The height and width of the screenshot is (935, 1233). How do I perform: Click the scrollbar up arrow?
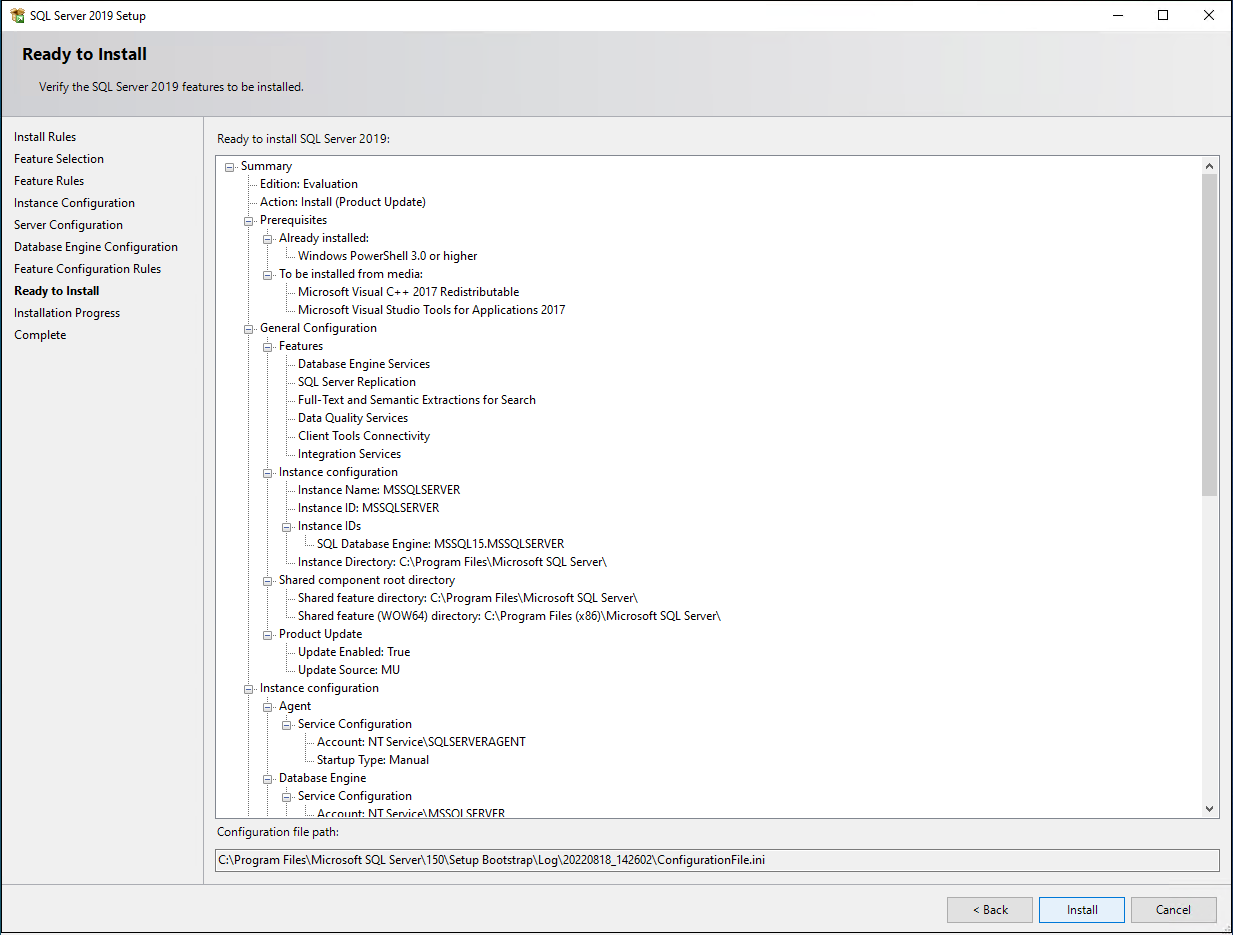pyautogui.click(x=1209, y=166)
